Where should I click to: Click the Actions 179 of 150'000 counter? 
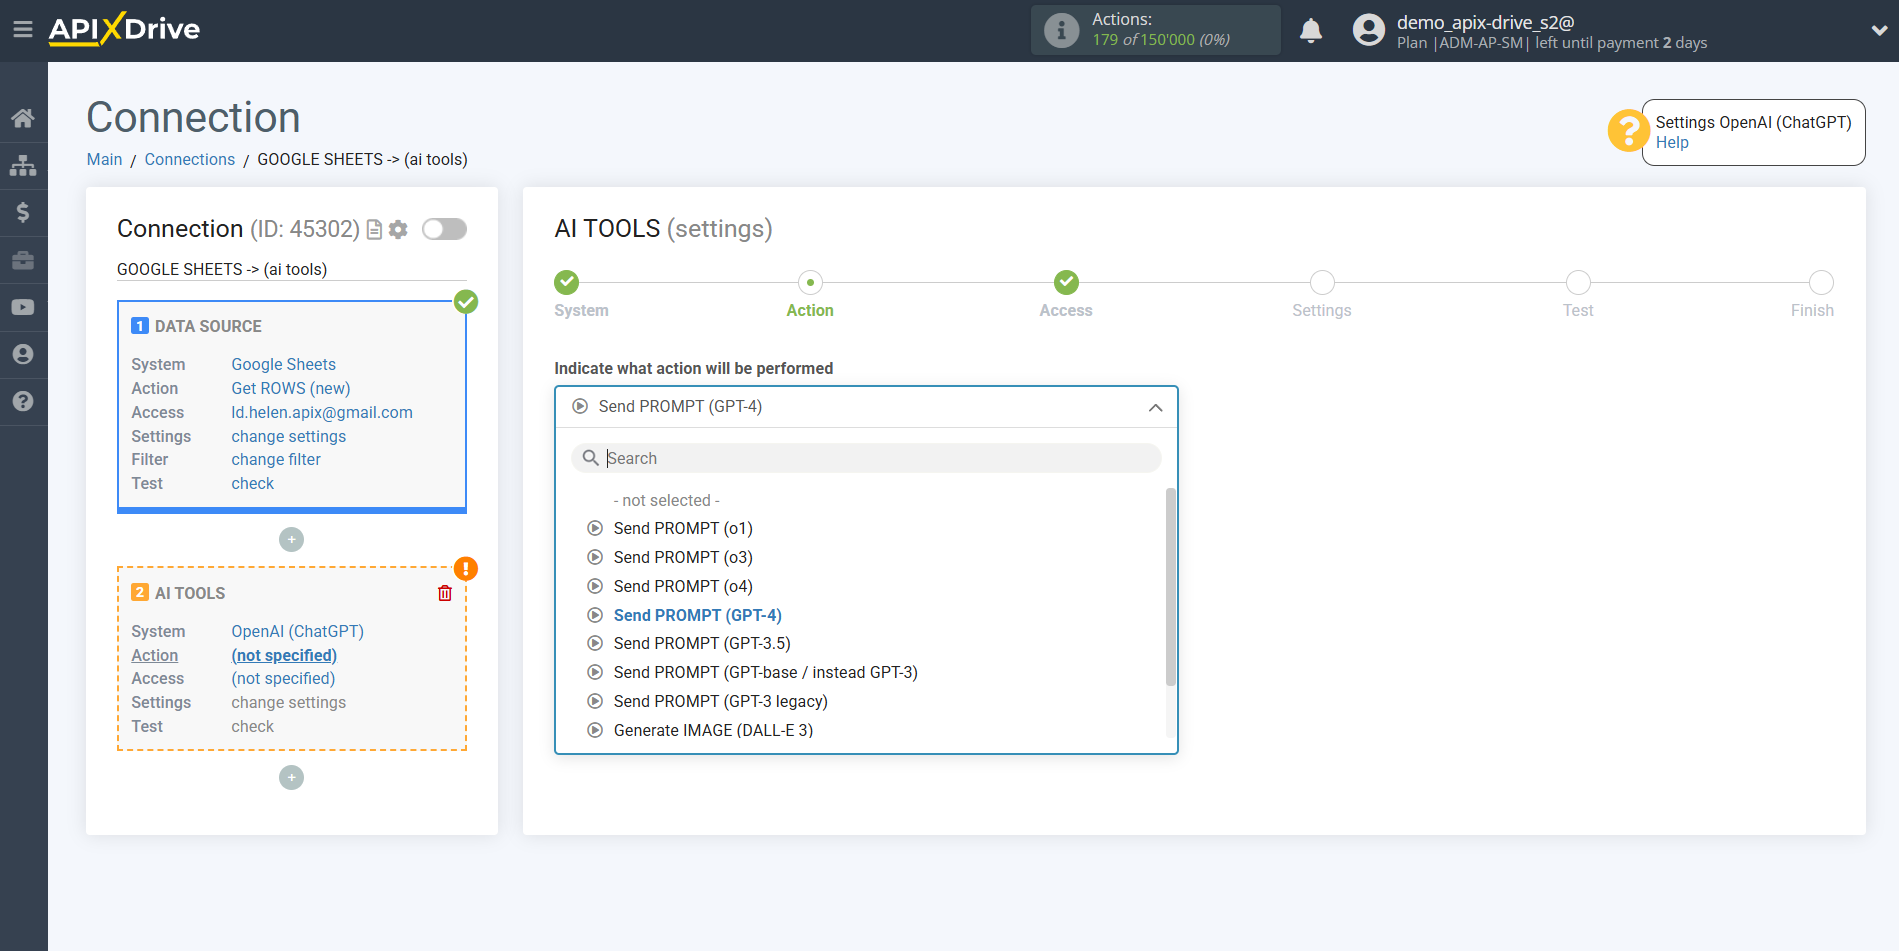1156,30
